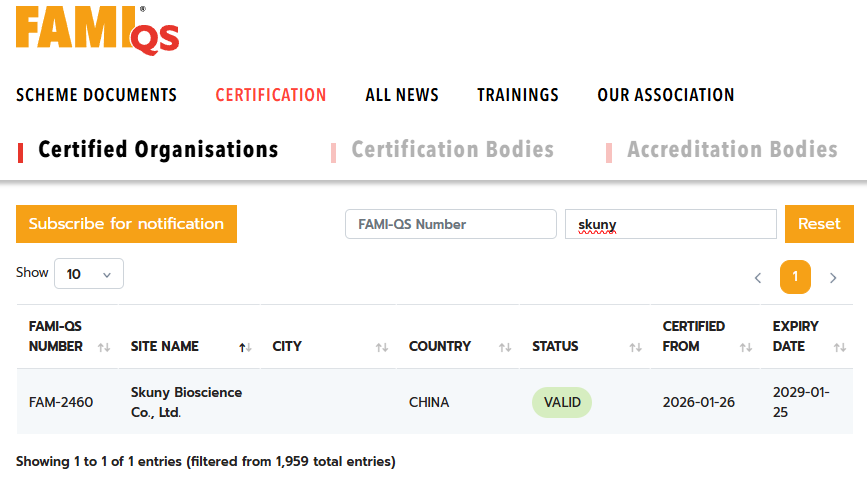Click Subscribe for notification button
The image size is (867, 490).
(126, 224)
